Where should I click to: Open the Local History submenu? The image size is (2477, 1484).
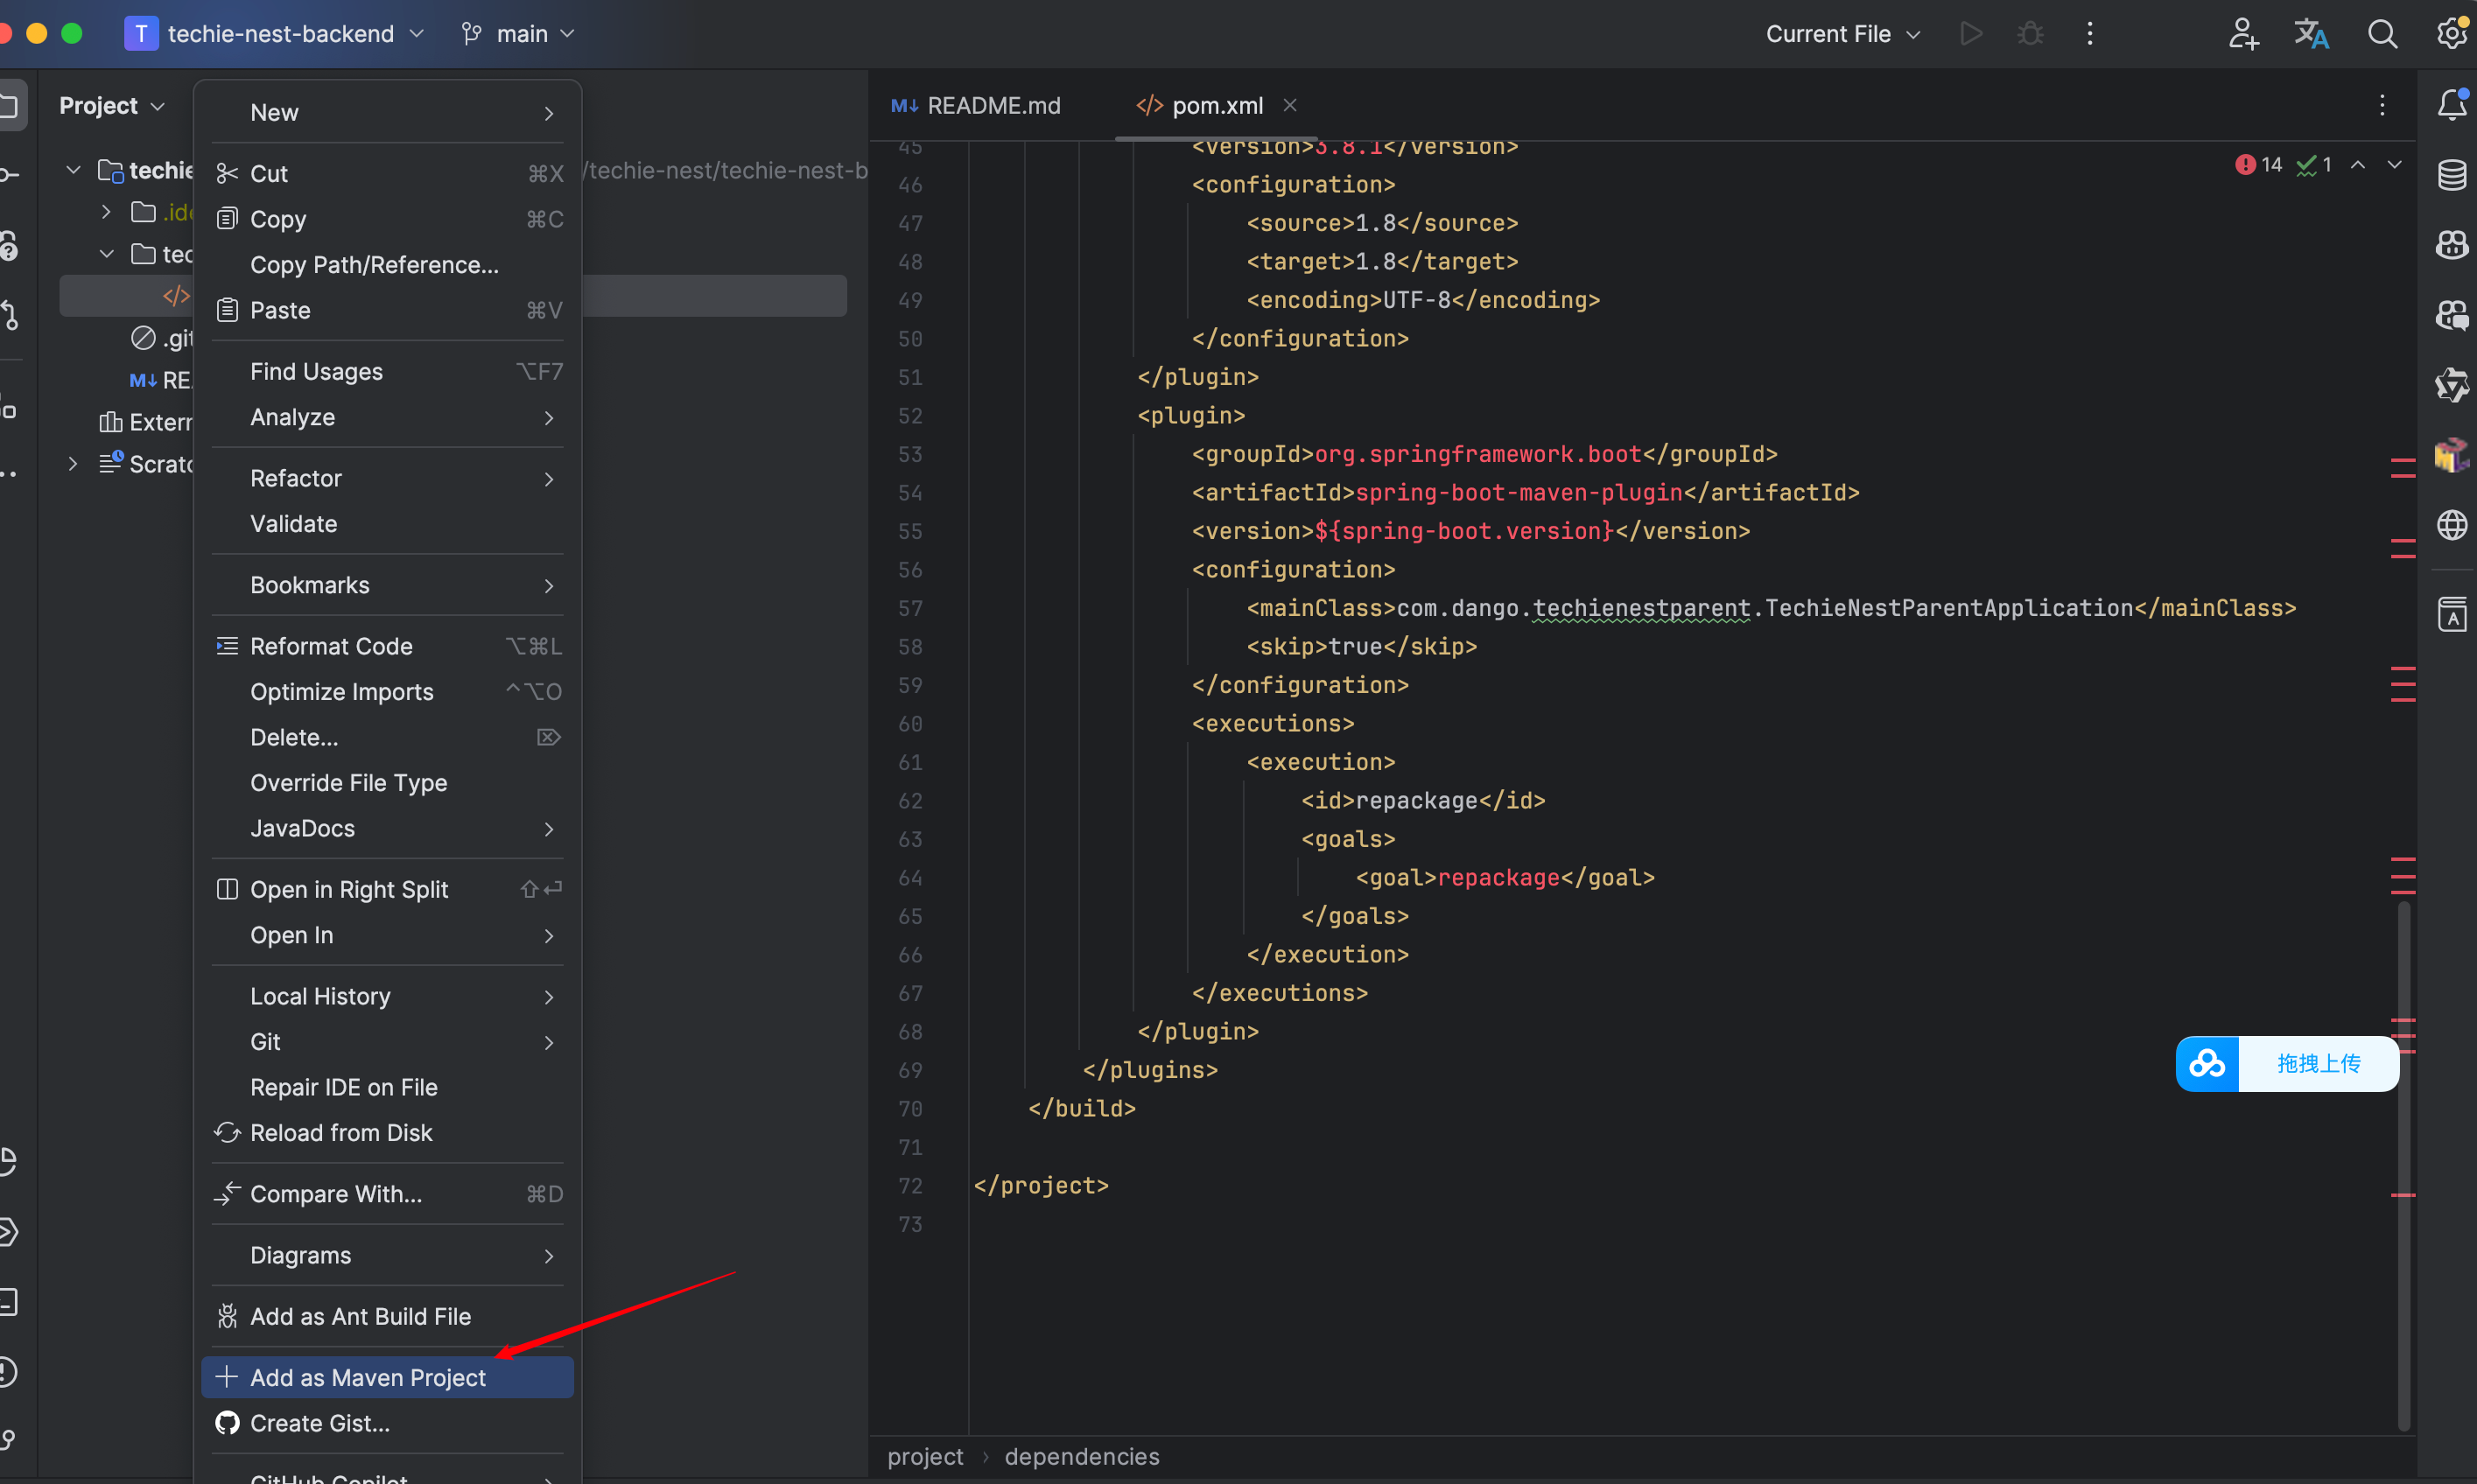click(x=387, y=996)
